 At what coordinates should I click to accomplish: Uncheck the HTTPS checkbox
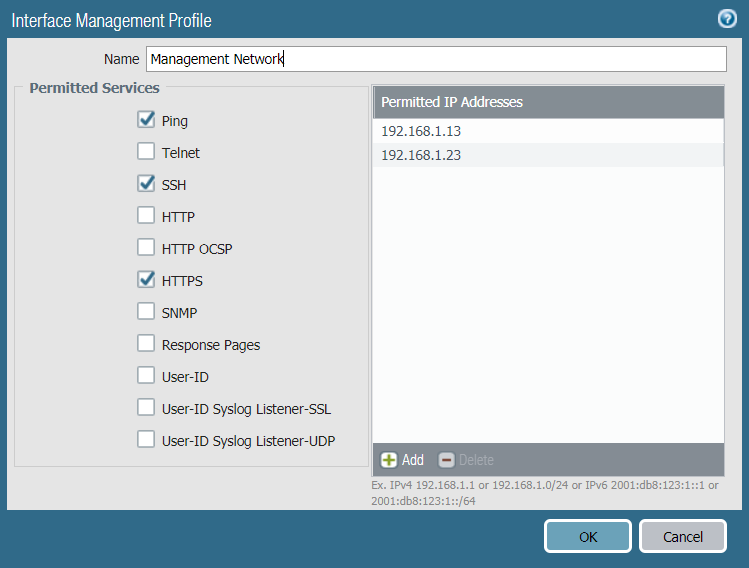click(x=146, y=281)
